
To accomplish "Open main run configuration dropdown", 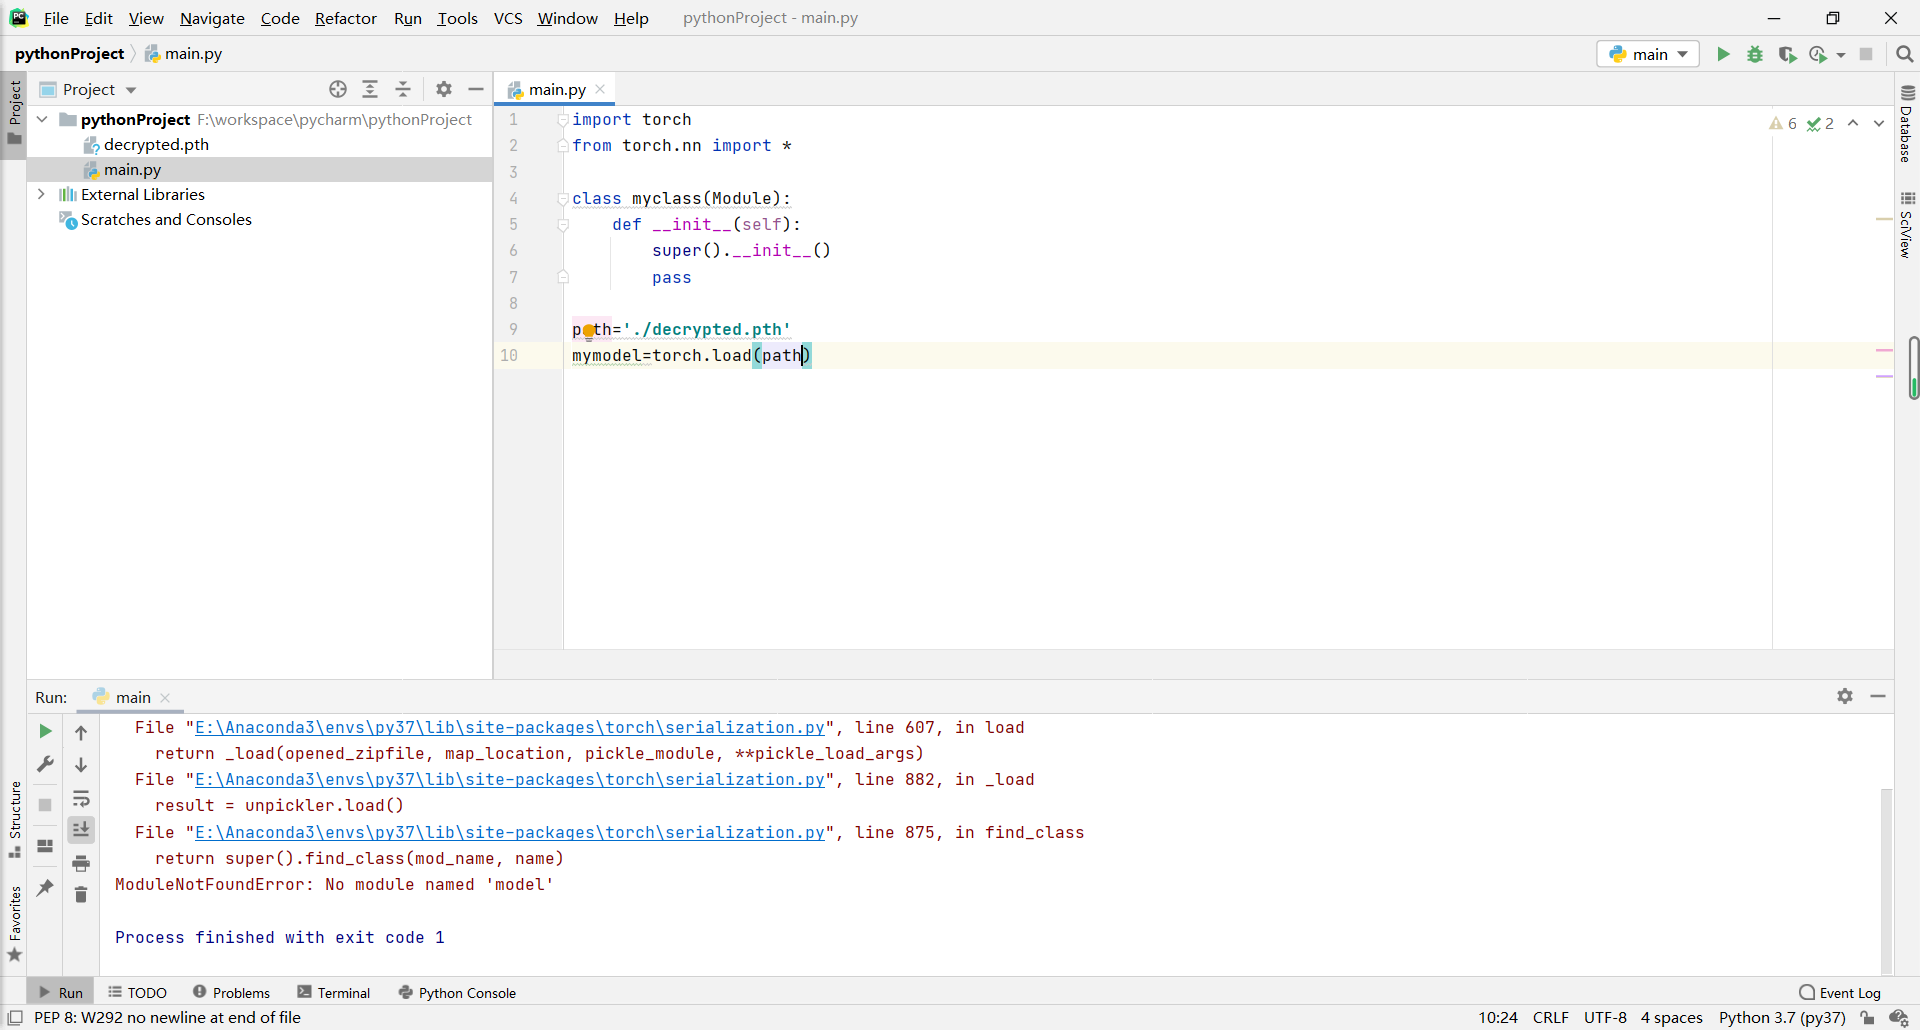I will pyautogui.click(x=1648, y=54).
